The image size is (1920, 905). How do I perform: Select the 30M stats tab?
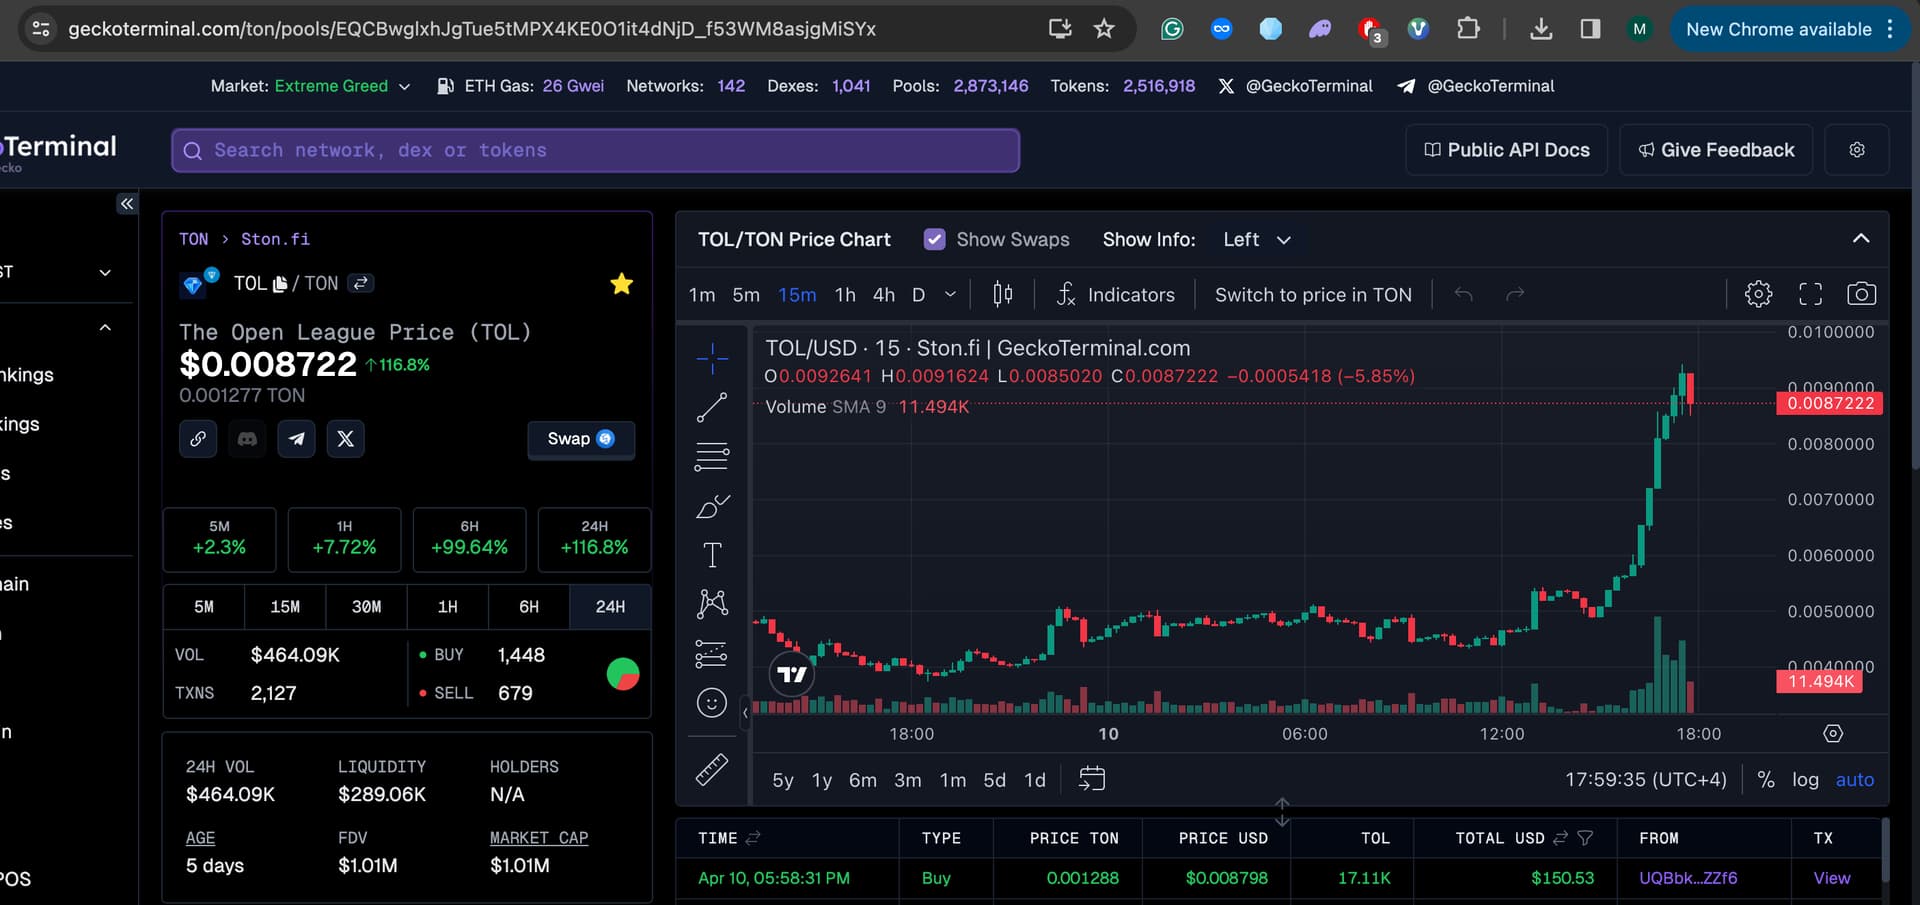pos(366,607)
